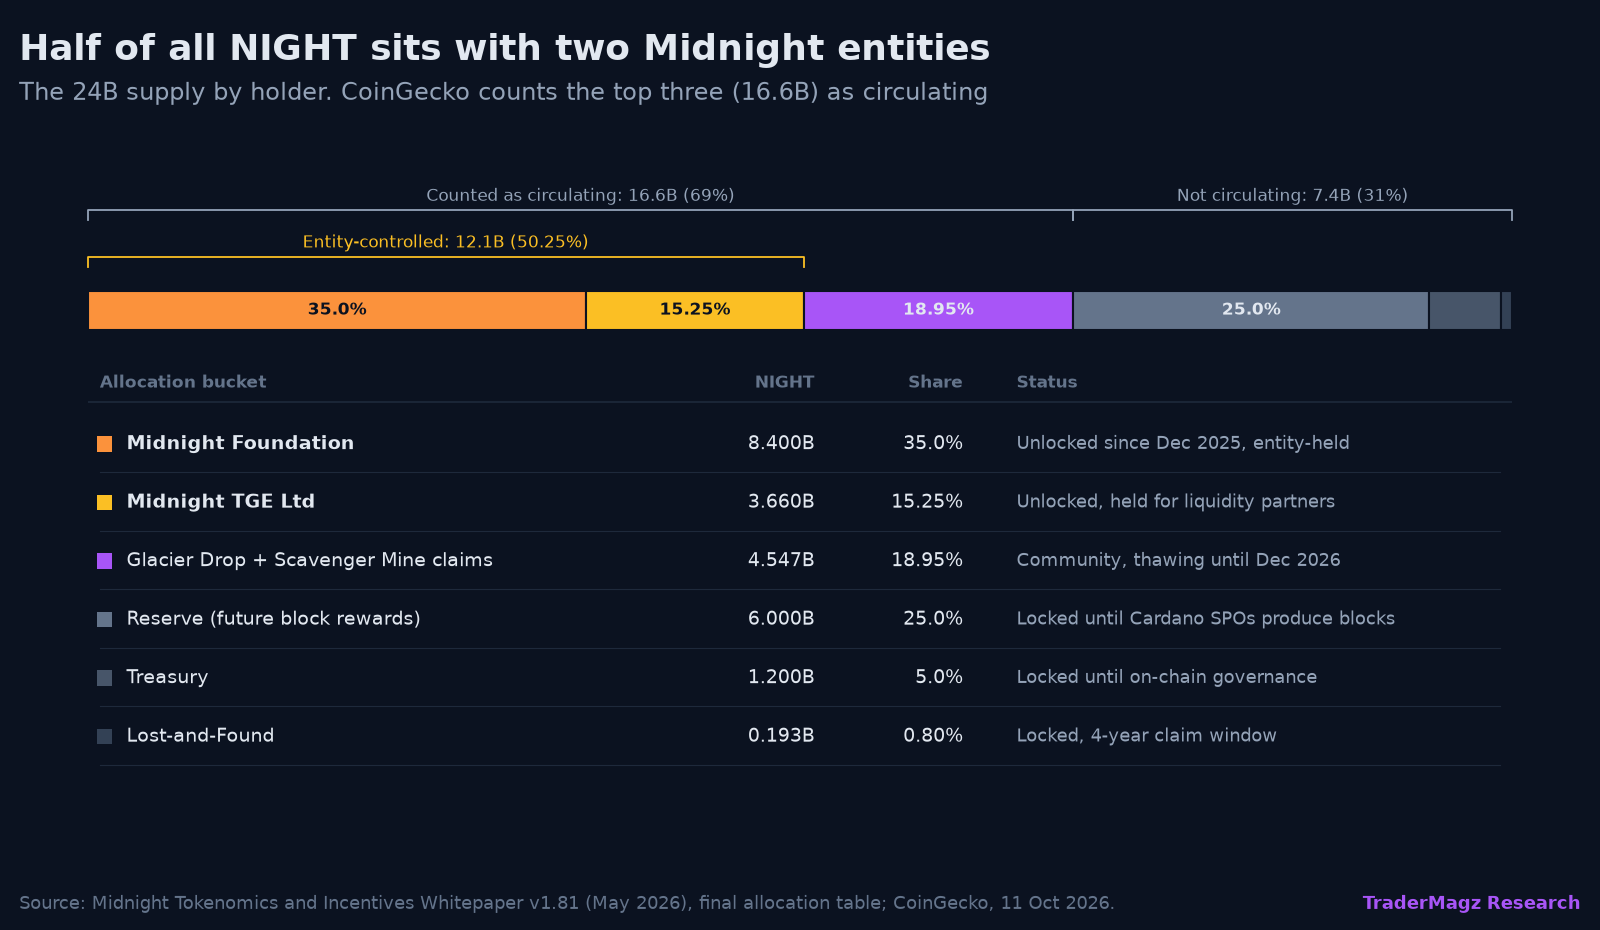Click the 18.95% share in the table
The image size is (1600, 930).
[927, 560]
